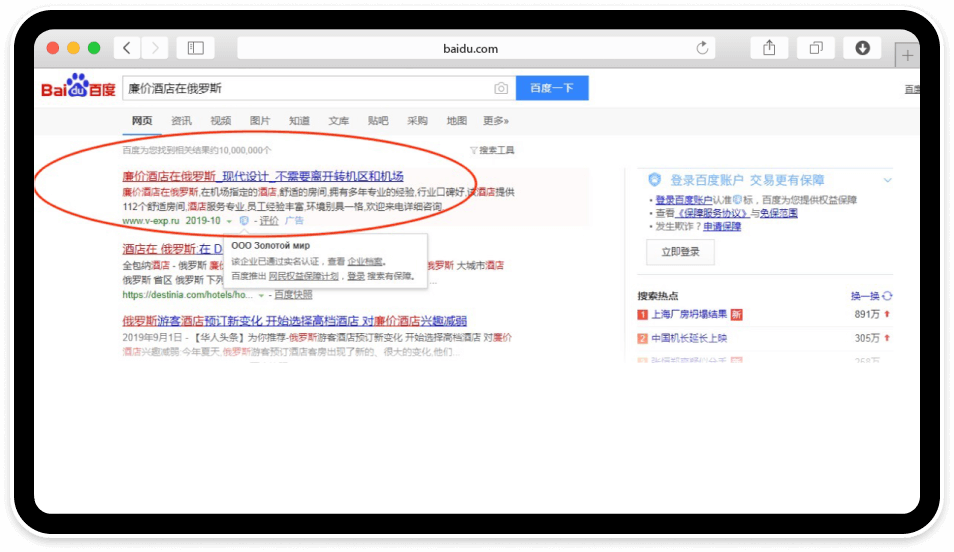Click the 申请保障 link
954x552 pixels.
point(722,226)
